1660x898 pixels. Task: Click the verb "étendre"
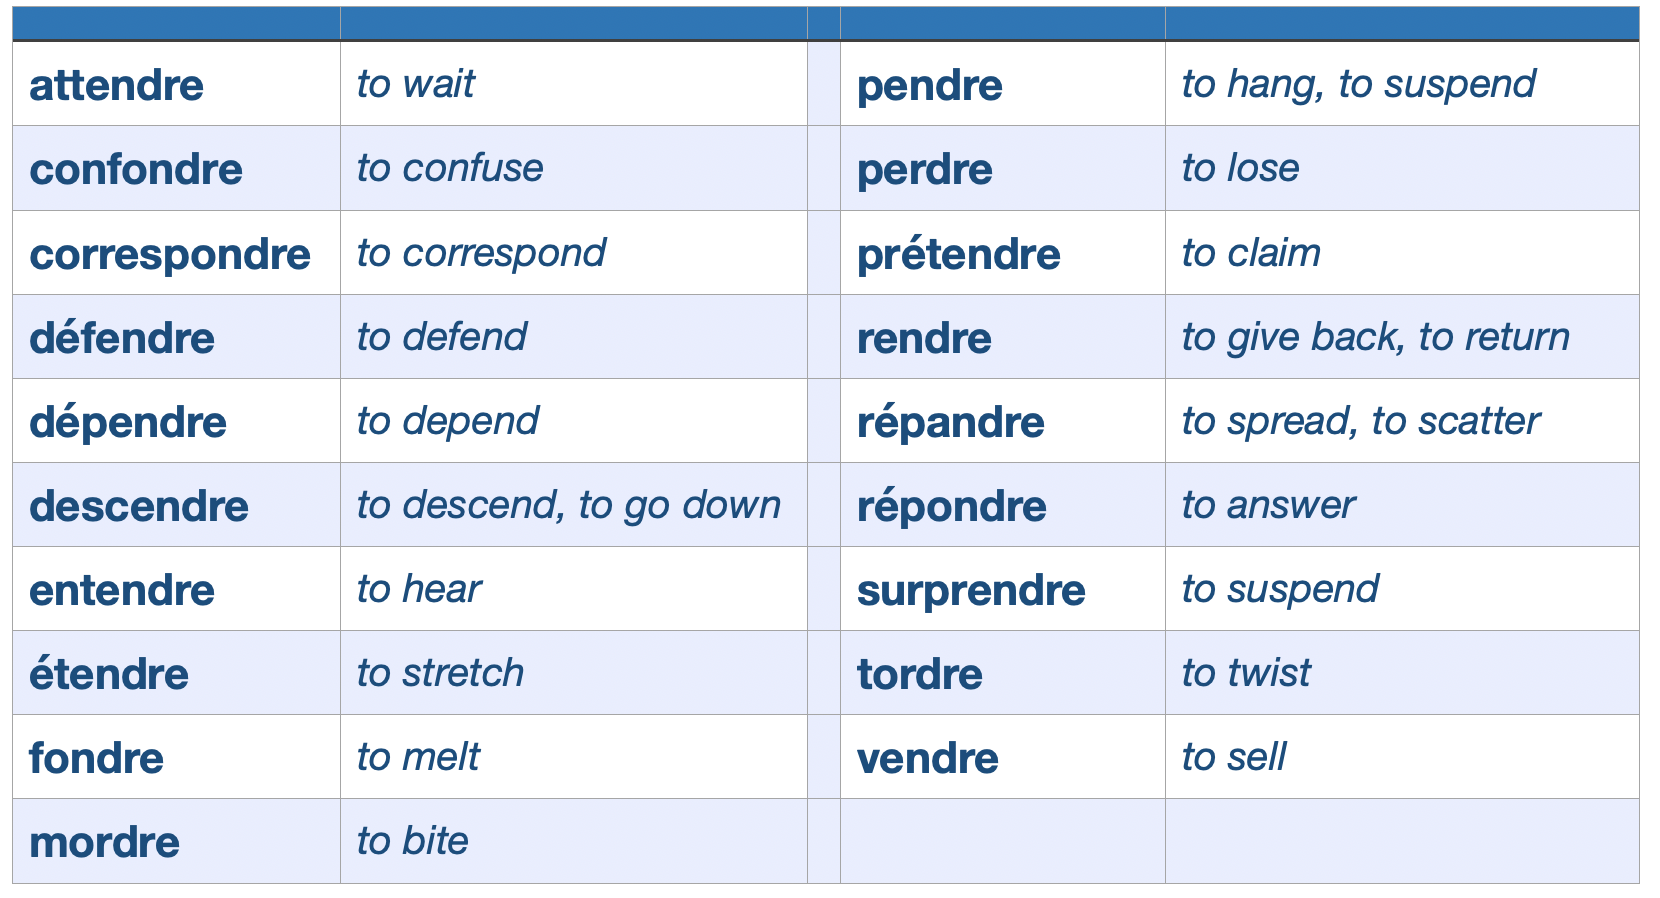coord(109,674)
